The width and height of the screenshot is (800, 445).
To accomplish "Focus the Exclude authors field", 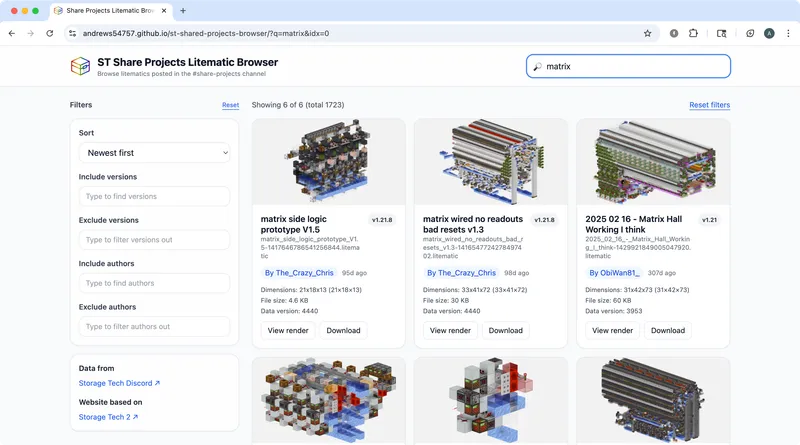I will click(154, 326).
